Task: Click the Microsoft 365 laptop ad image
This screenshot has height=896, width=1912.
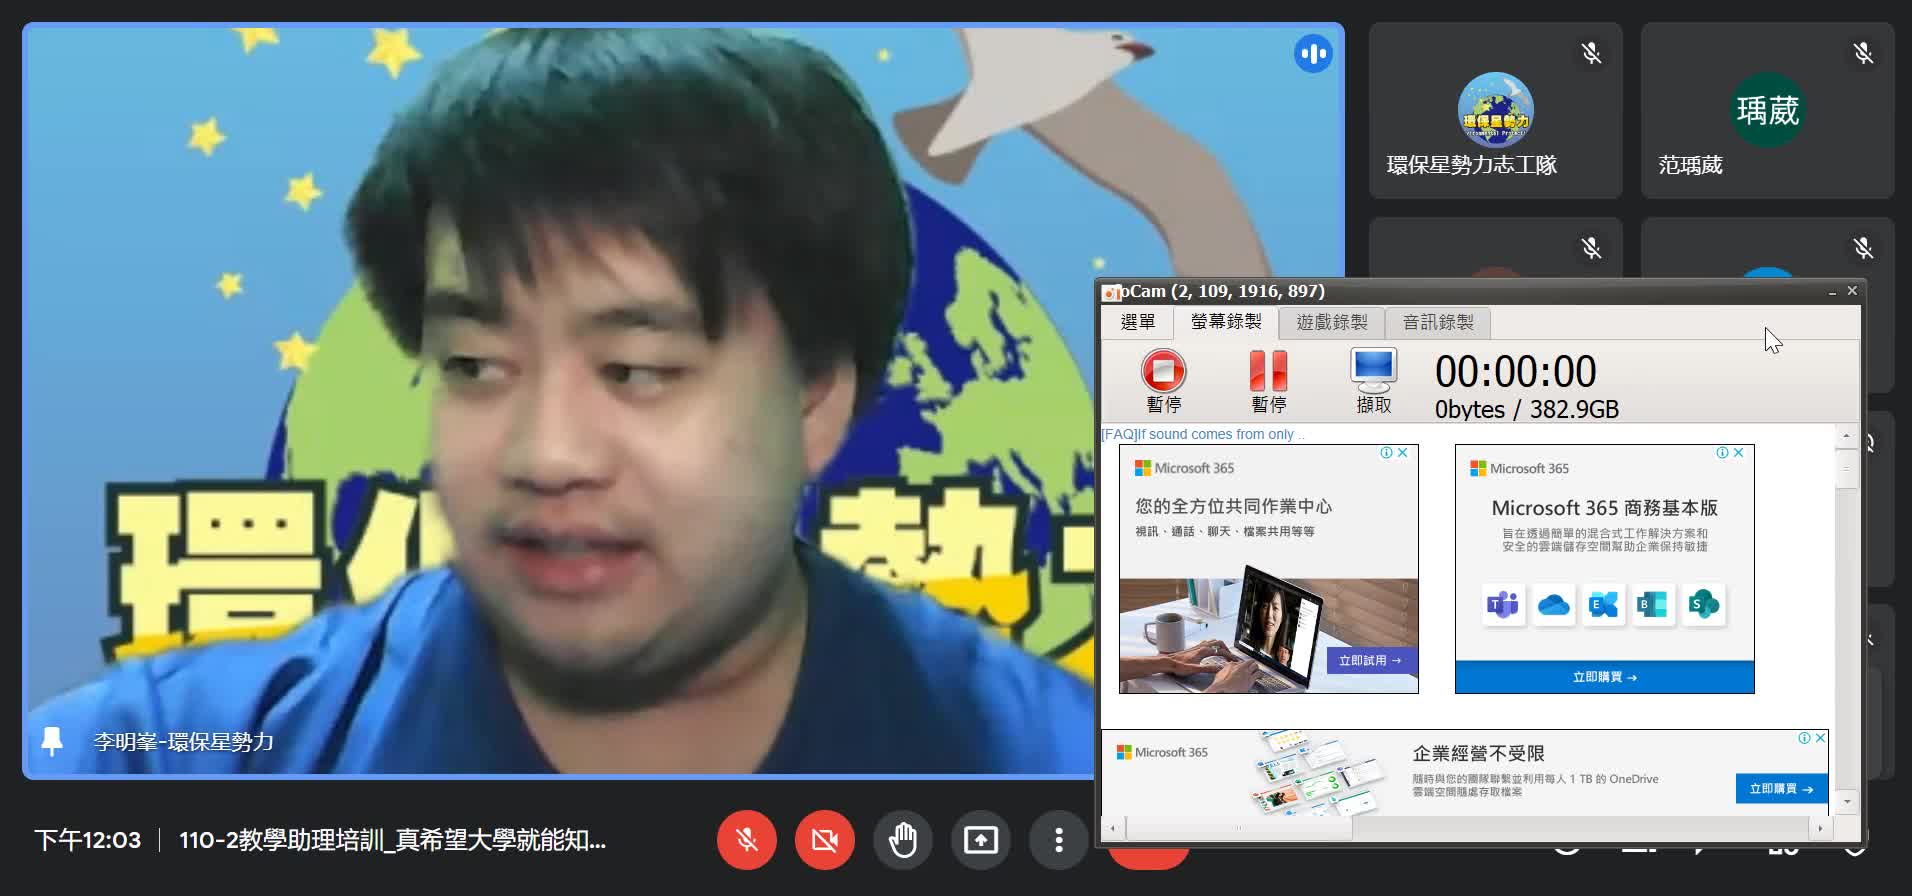Action: pyautogui.click(x=1268, y=628)
